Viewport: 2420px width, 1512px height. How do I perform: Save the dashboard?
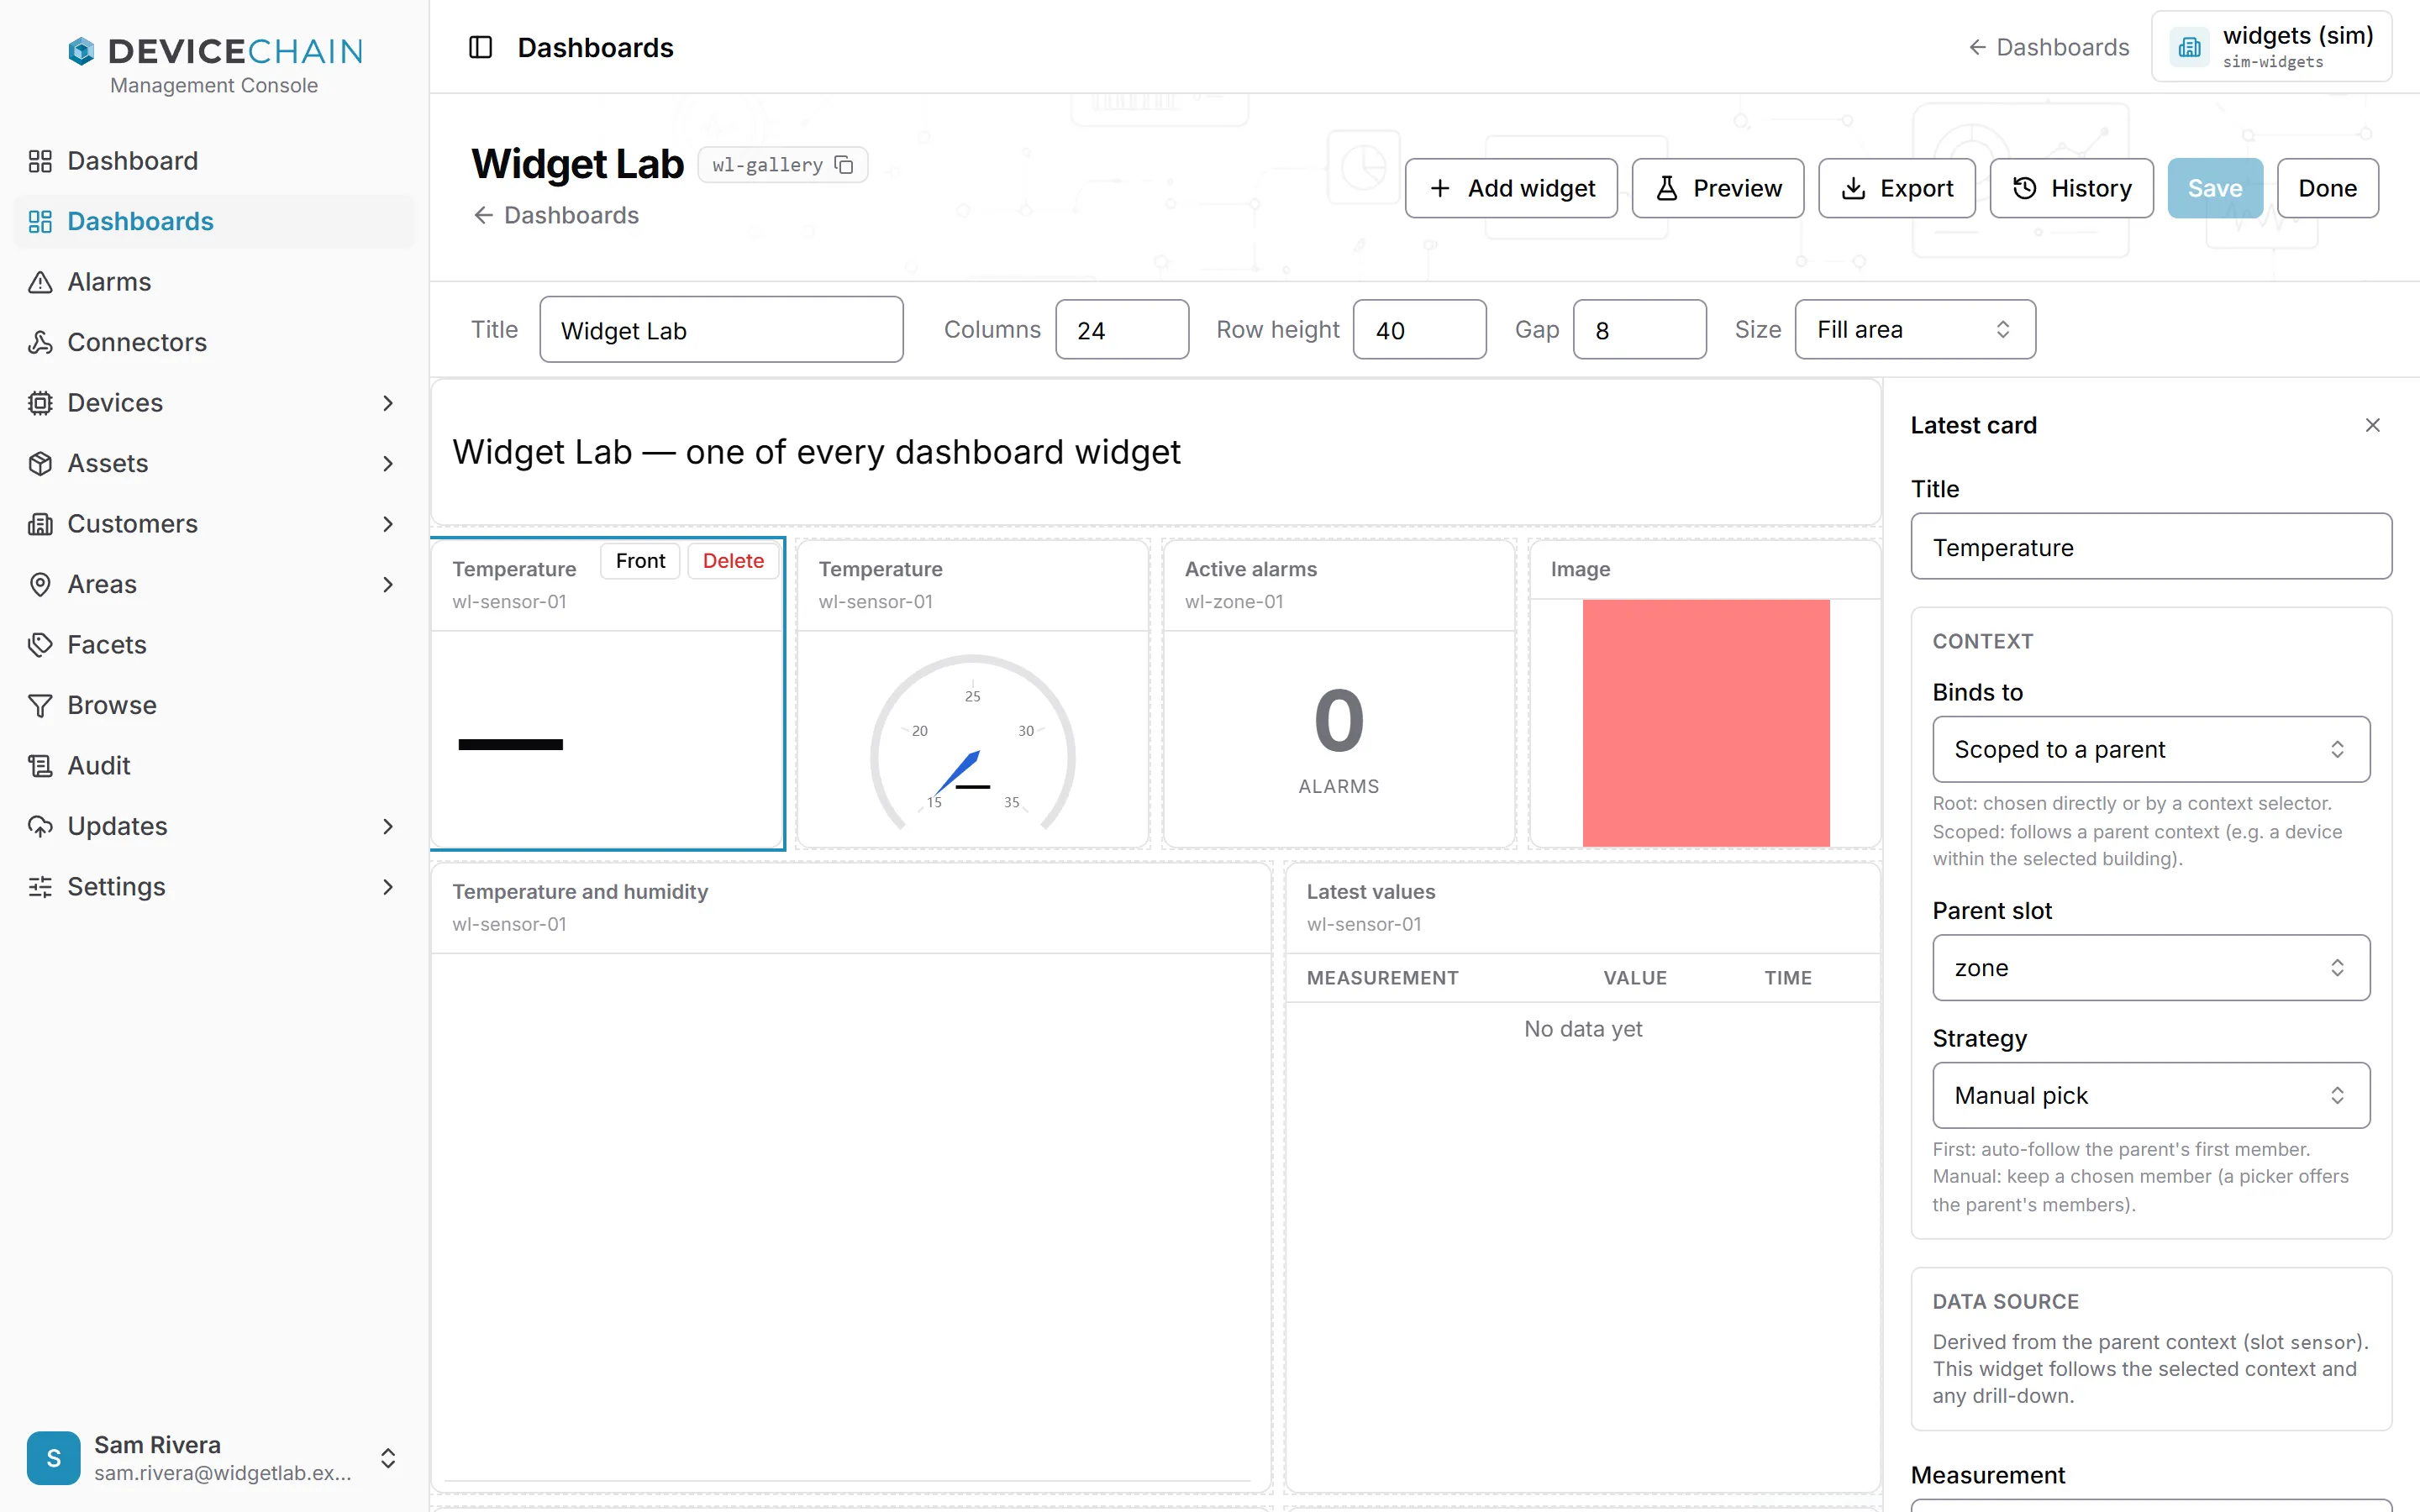click(2214, 188)
